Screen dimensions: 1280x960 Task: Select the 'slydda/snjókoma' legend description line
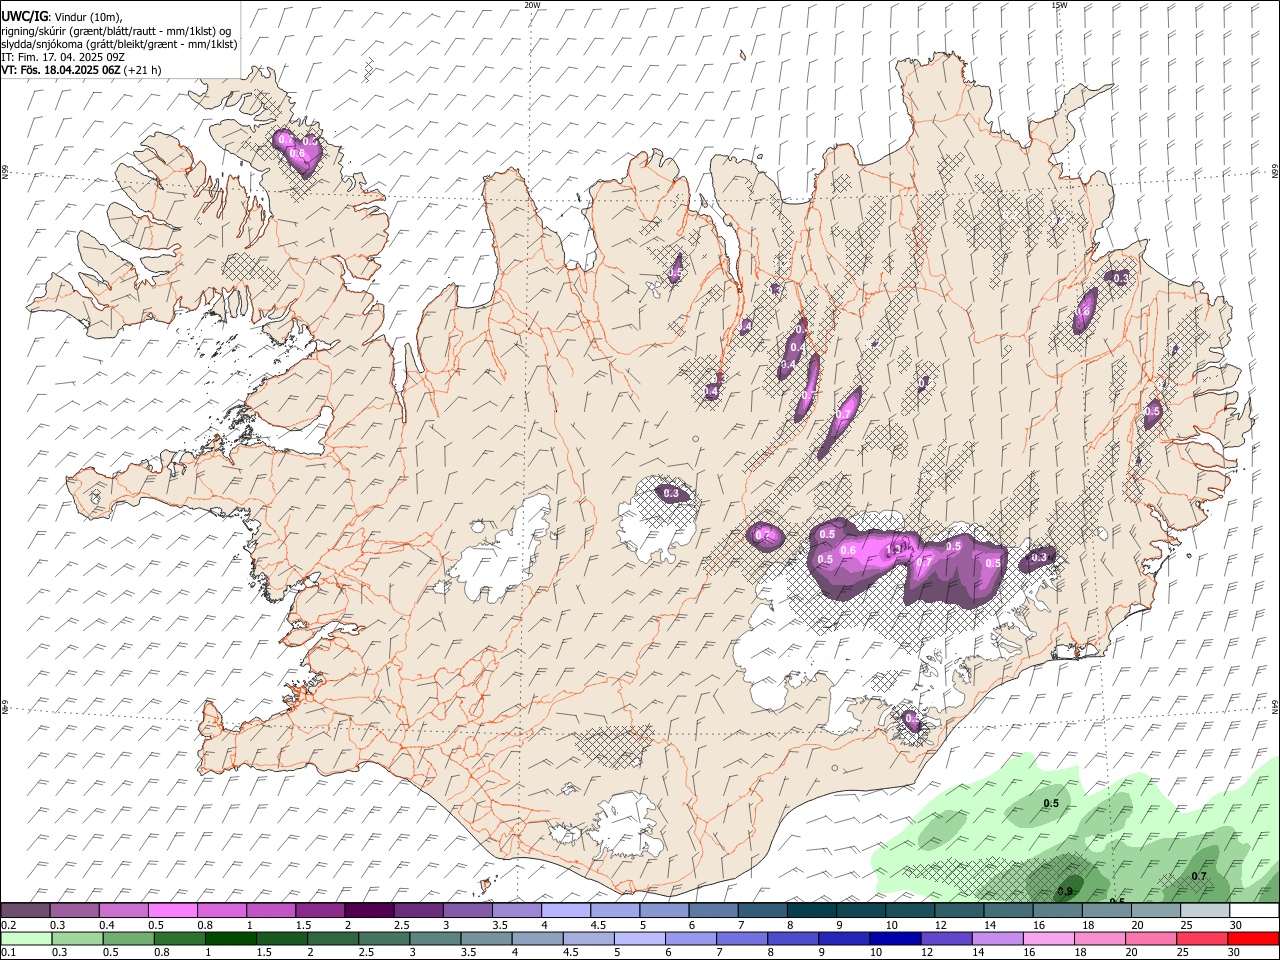119,44
